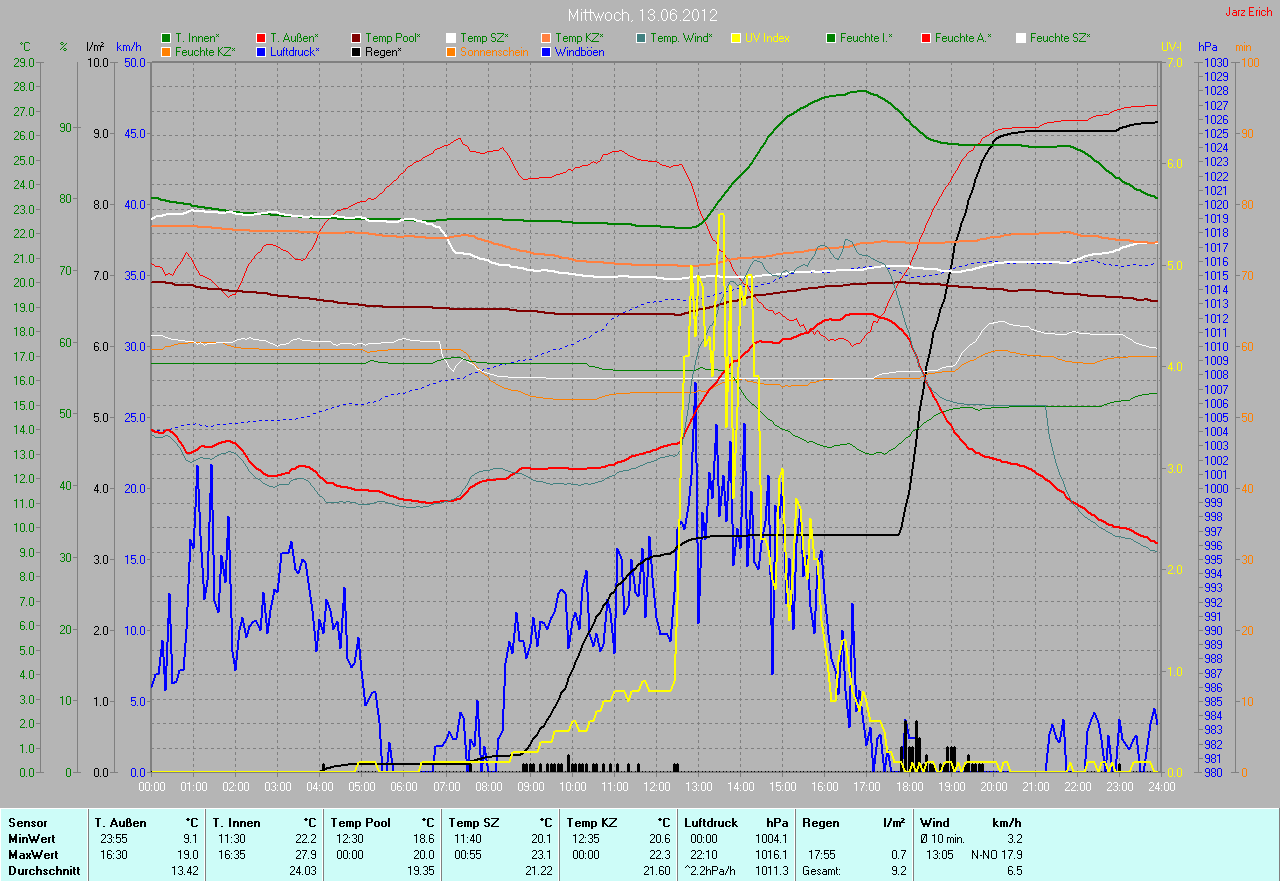Click the chart title Mittwoch, 13.06.2012
The height and width of the screenshot is (881, 1280).
coord(640,16)
